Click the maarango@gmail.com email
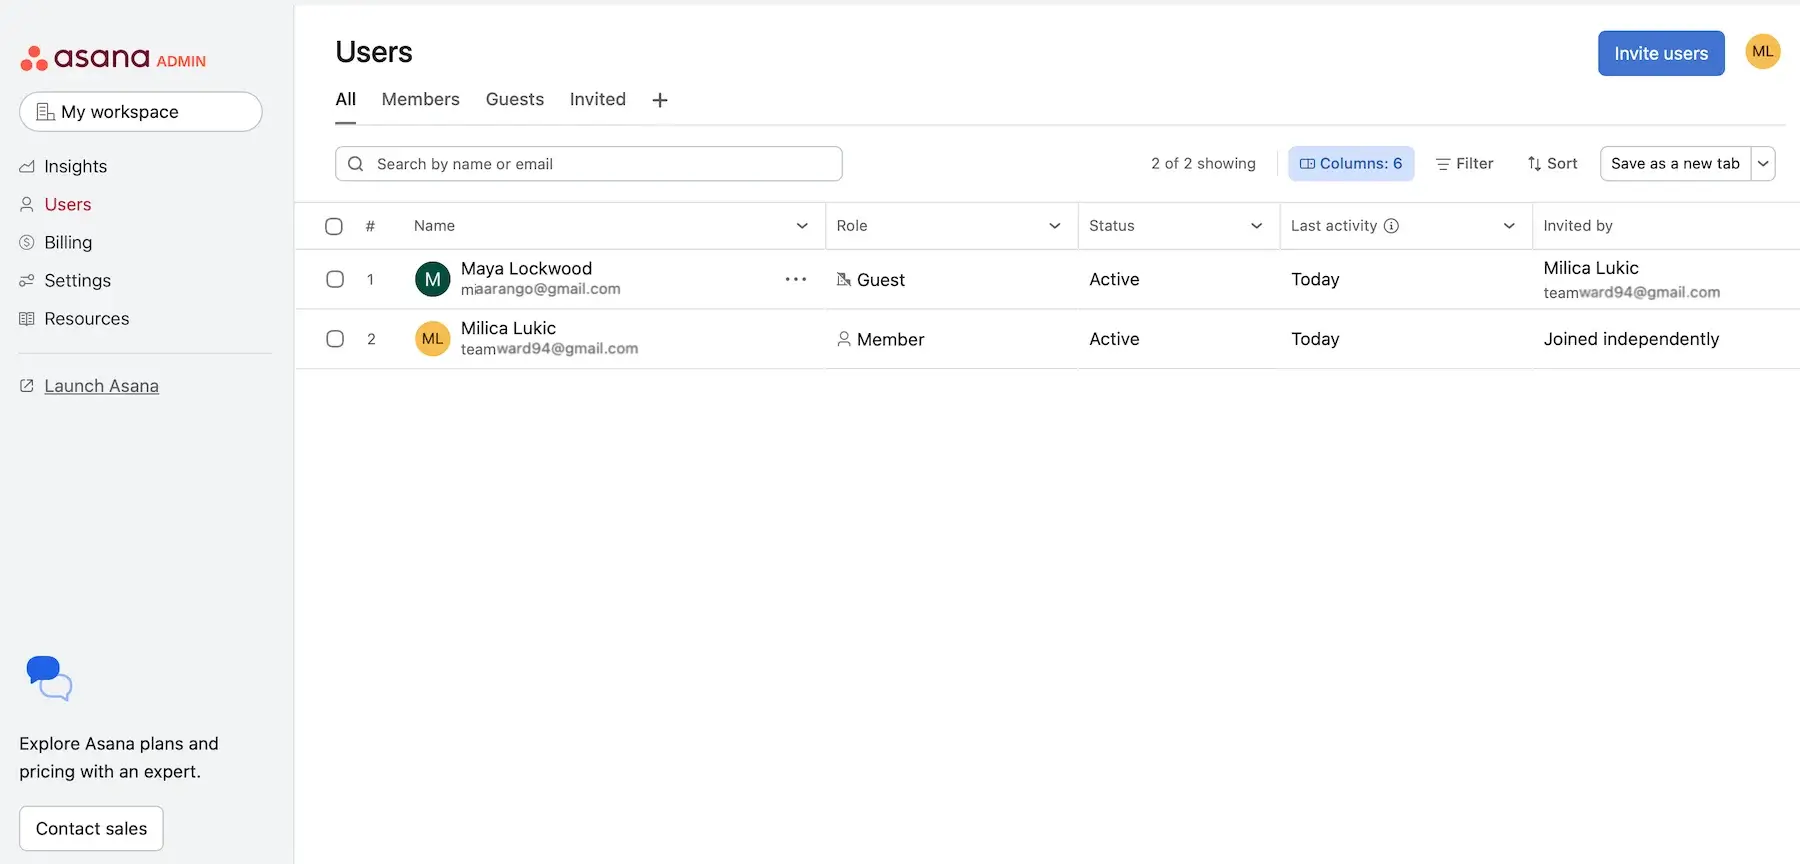Screen dimensions: 1800x864 540,290
